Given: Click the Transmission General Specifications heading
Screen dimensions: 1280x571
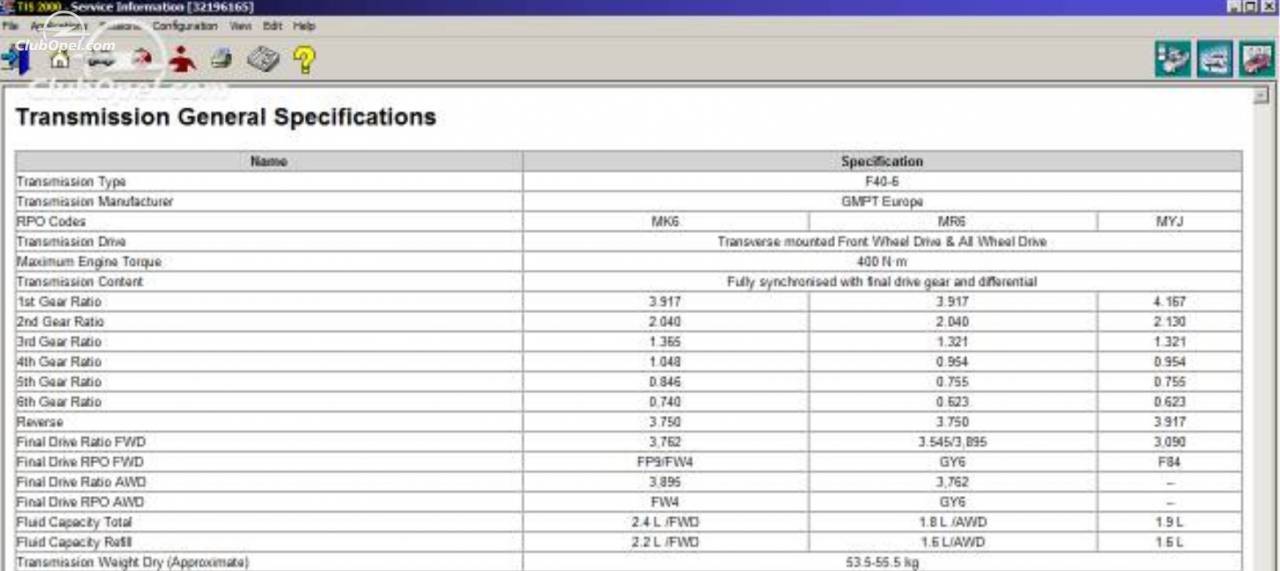Looking at the screenshot, I should point(226,117).
